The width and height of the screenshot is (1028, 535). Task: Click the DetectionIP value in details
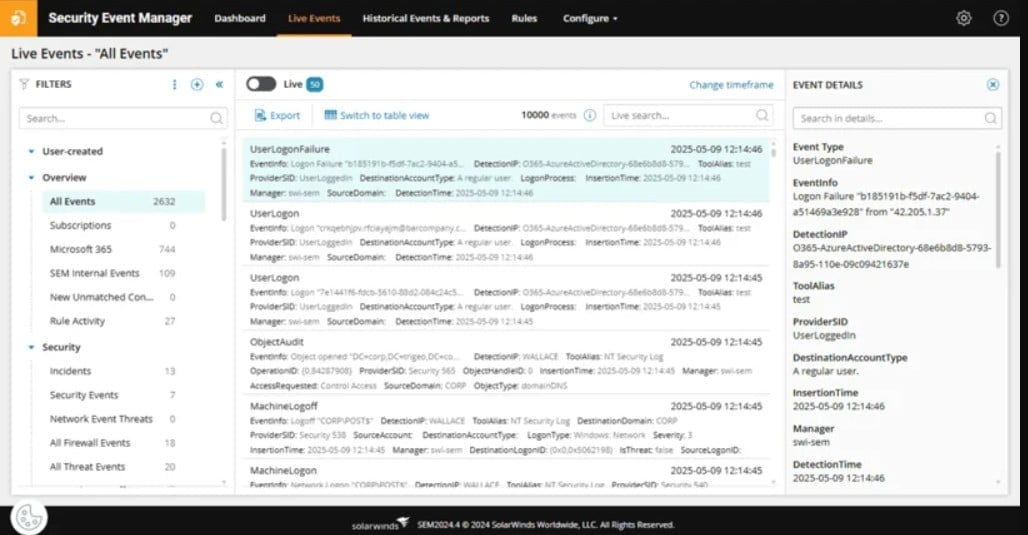point(892,256)
